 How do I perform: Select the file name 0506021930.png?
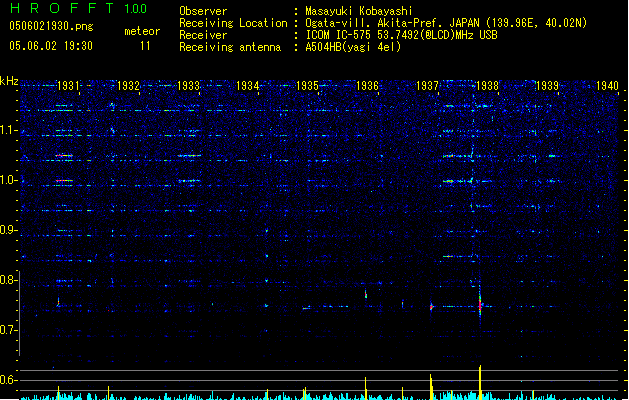(51, 26)
